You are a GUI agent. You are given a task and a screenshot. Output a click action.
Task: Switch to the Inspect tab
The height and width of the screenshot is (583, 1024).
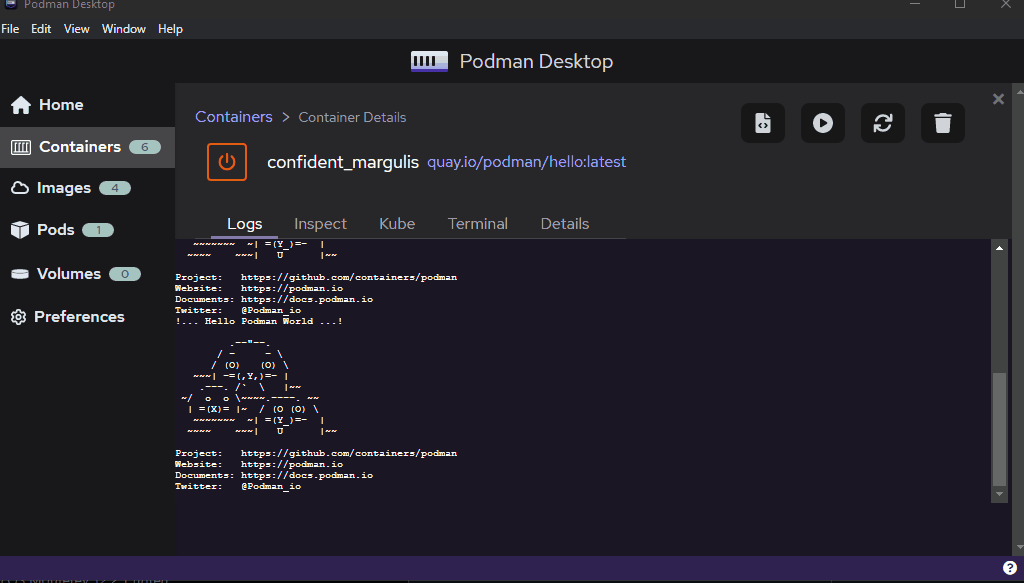pos(320,224)
